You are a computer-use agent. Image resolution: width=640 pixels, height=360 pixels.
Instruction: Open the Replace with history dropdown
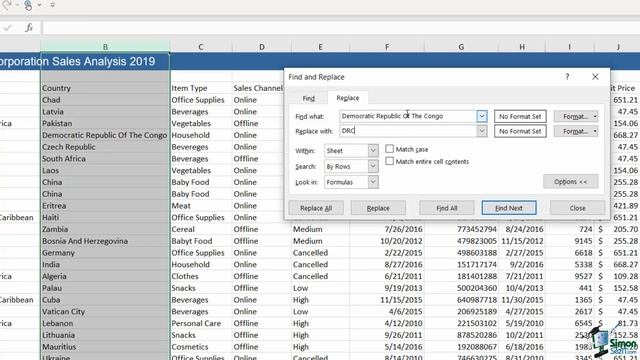pyautogui.click(x=482, y=131)
